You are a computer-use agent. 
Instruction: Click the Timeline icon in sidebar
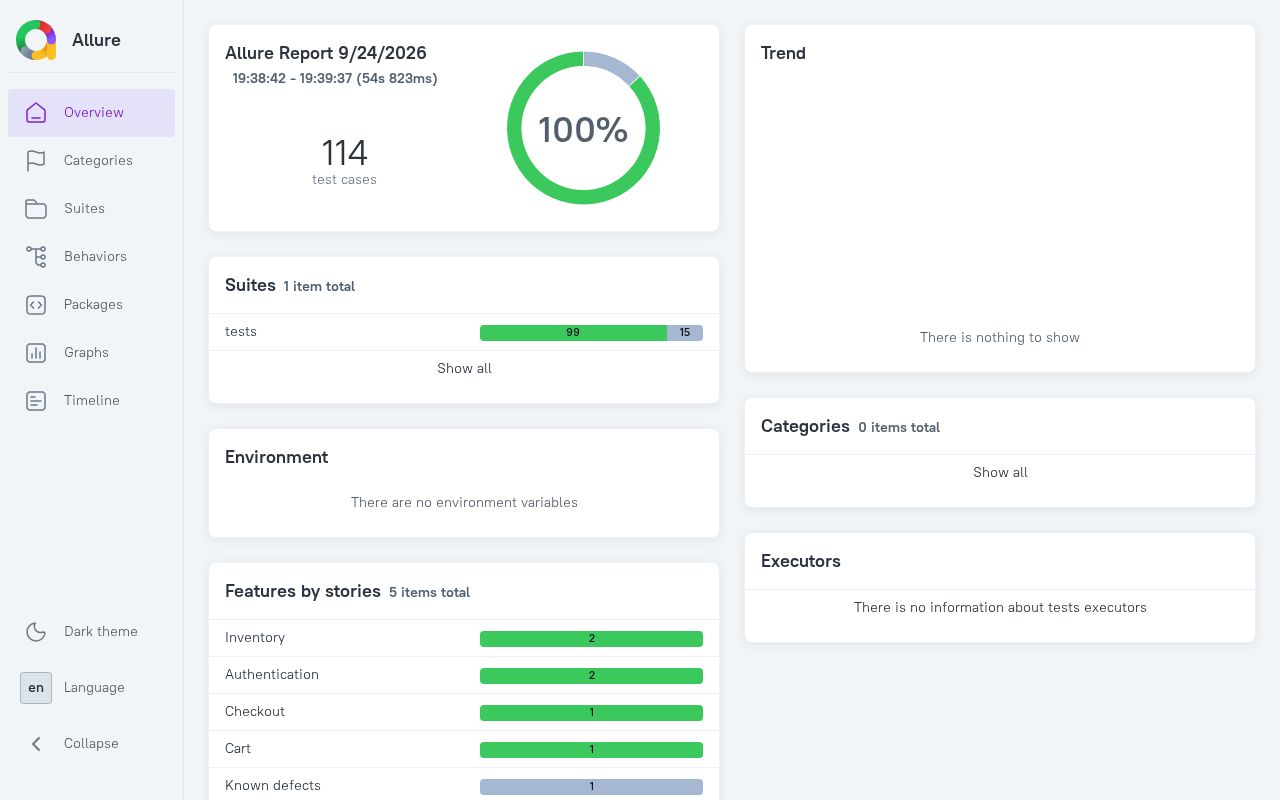pyautogui.click(x=36, y=401)
